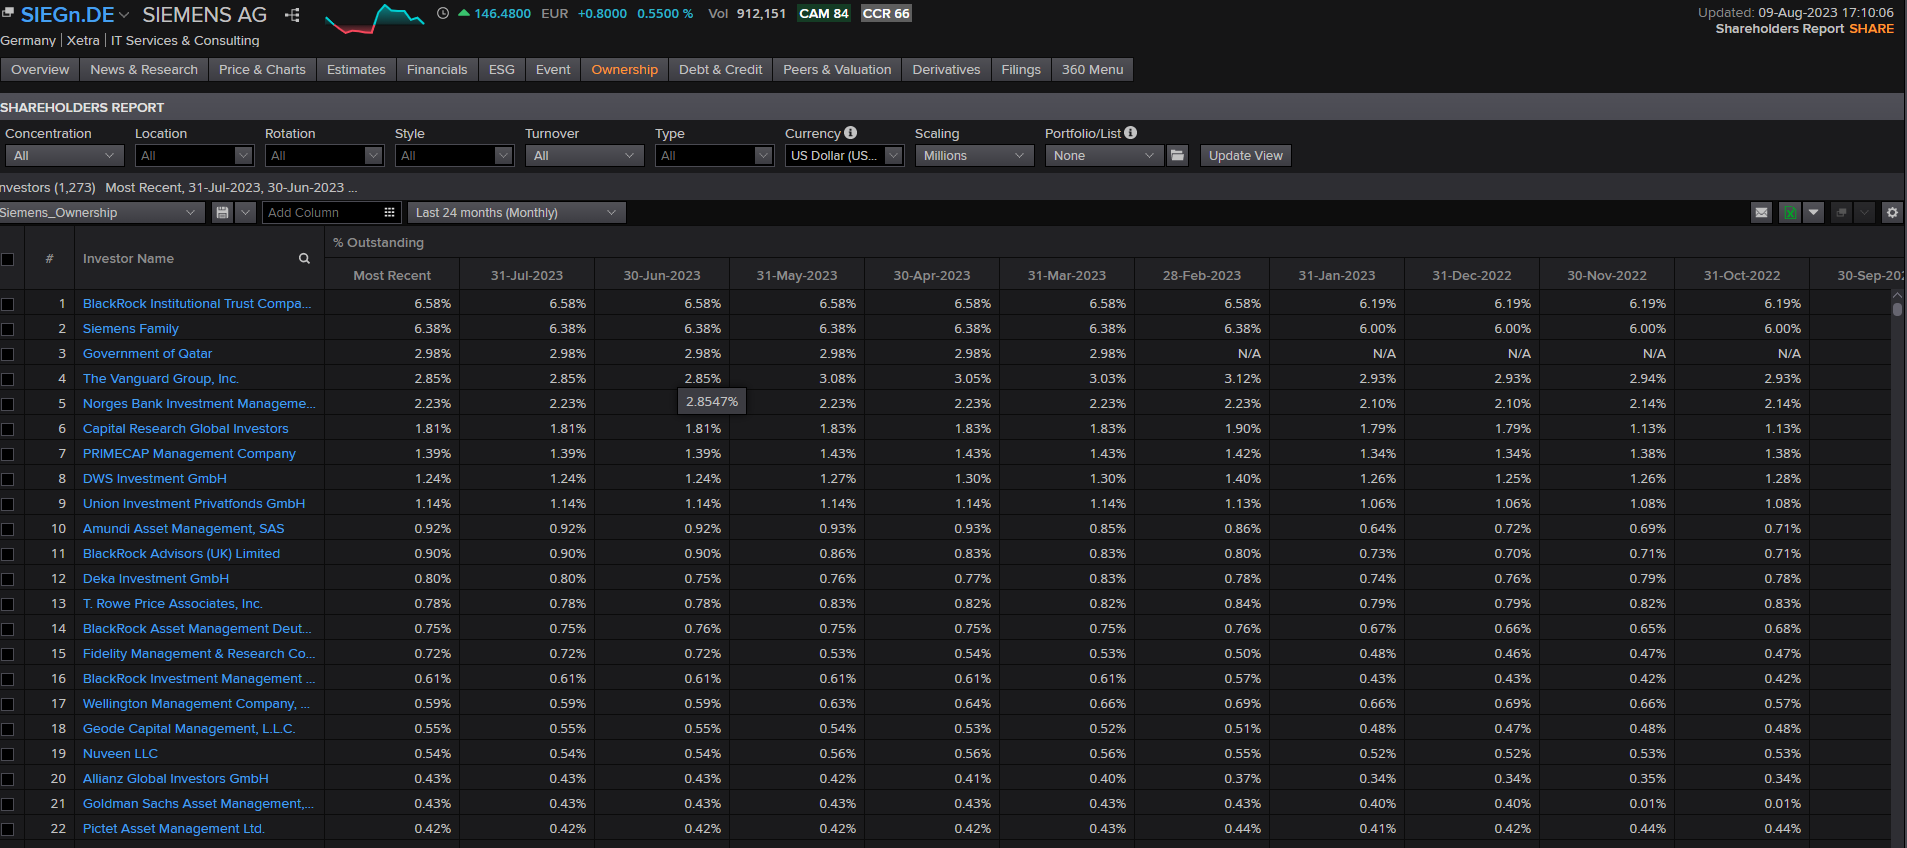Switch to the Price & Charts tab
The image size is (1907, 848).
(x=262, y=69)
